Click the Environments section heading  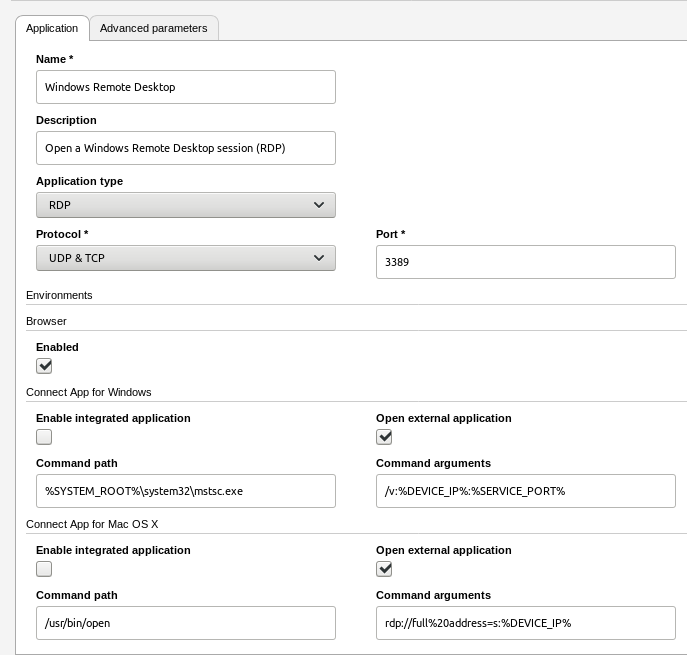pos(59,295)
